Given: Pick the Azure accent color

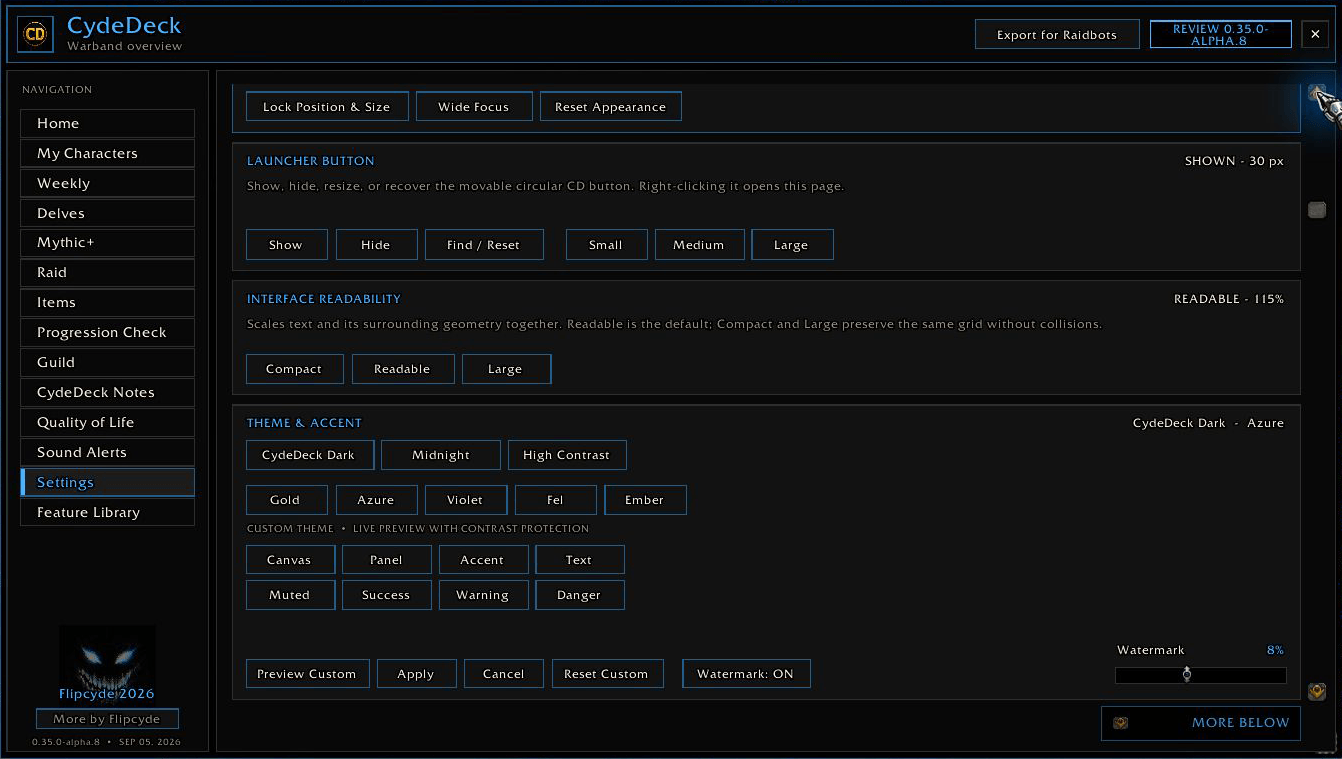Looking at the screenshot, I should 376,500.
